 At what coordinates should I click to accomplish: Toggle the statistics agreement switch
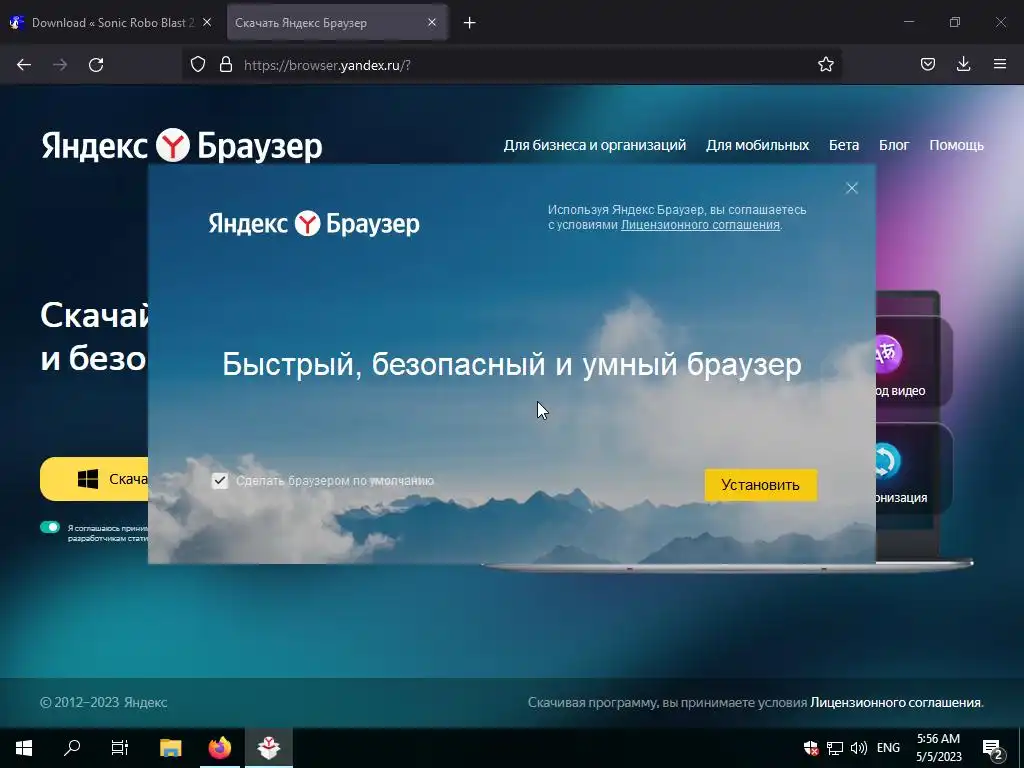tap(50, 527)
